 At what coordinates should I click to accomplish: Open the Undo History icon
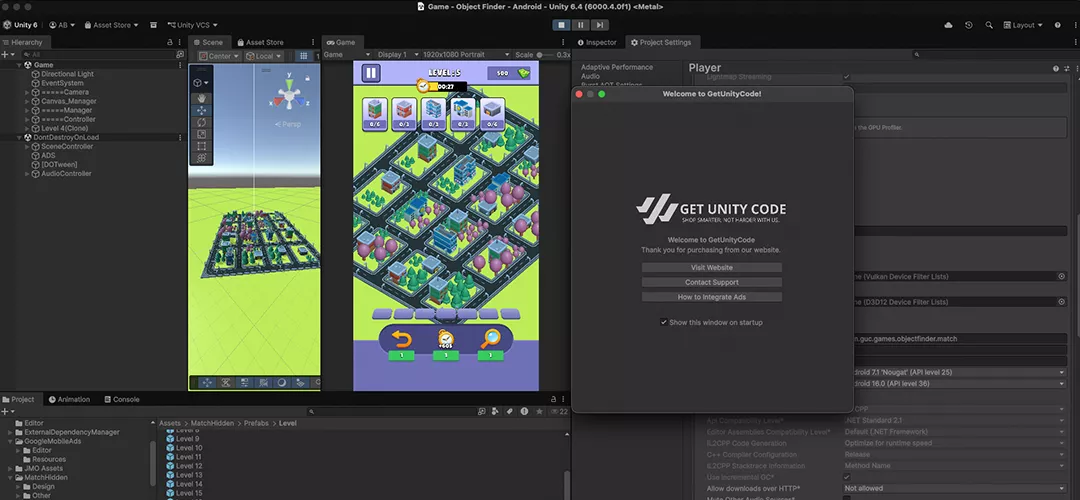(968, 24)
